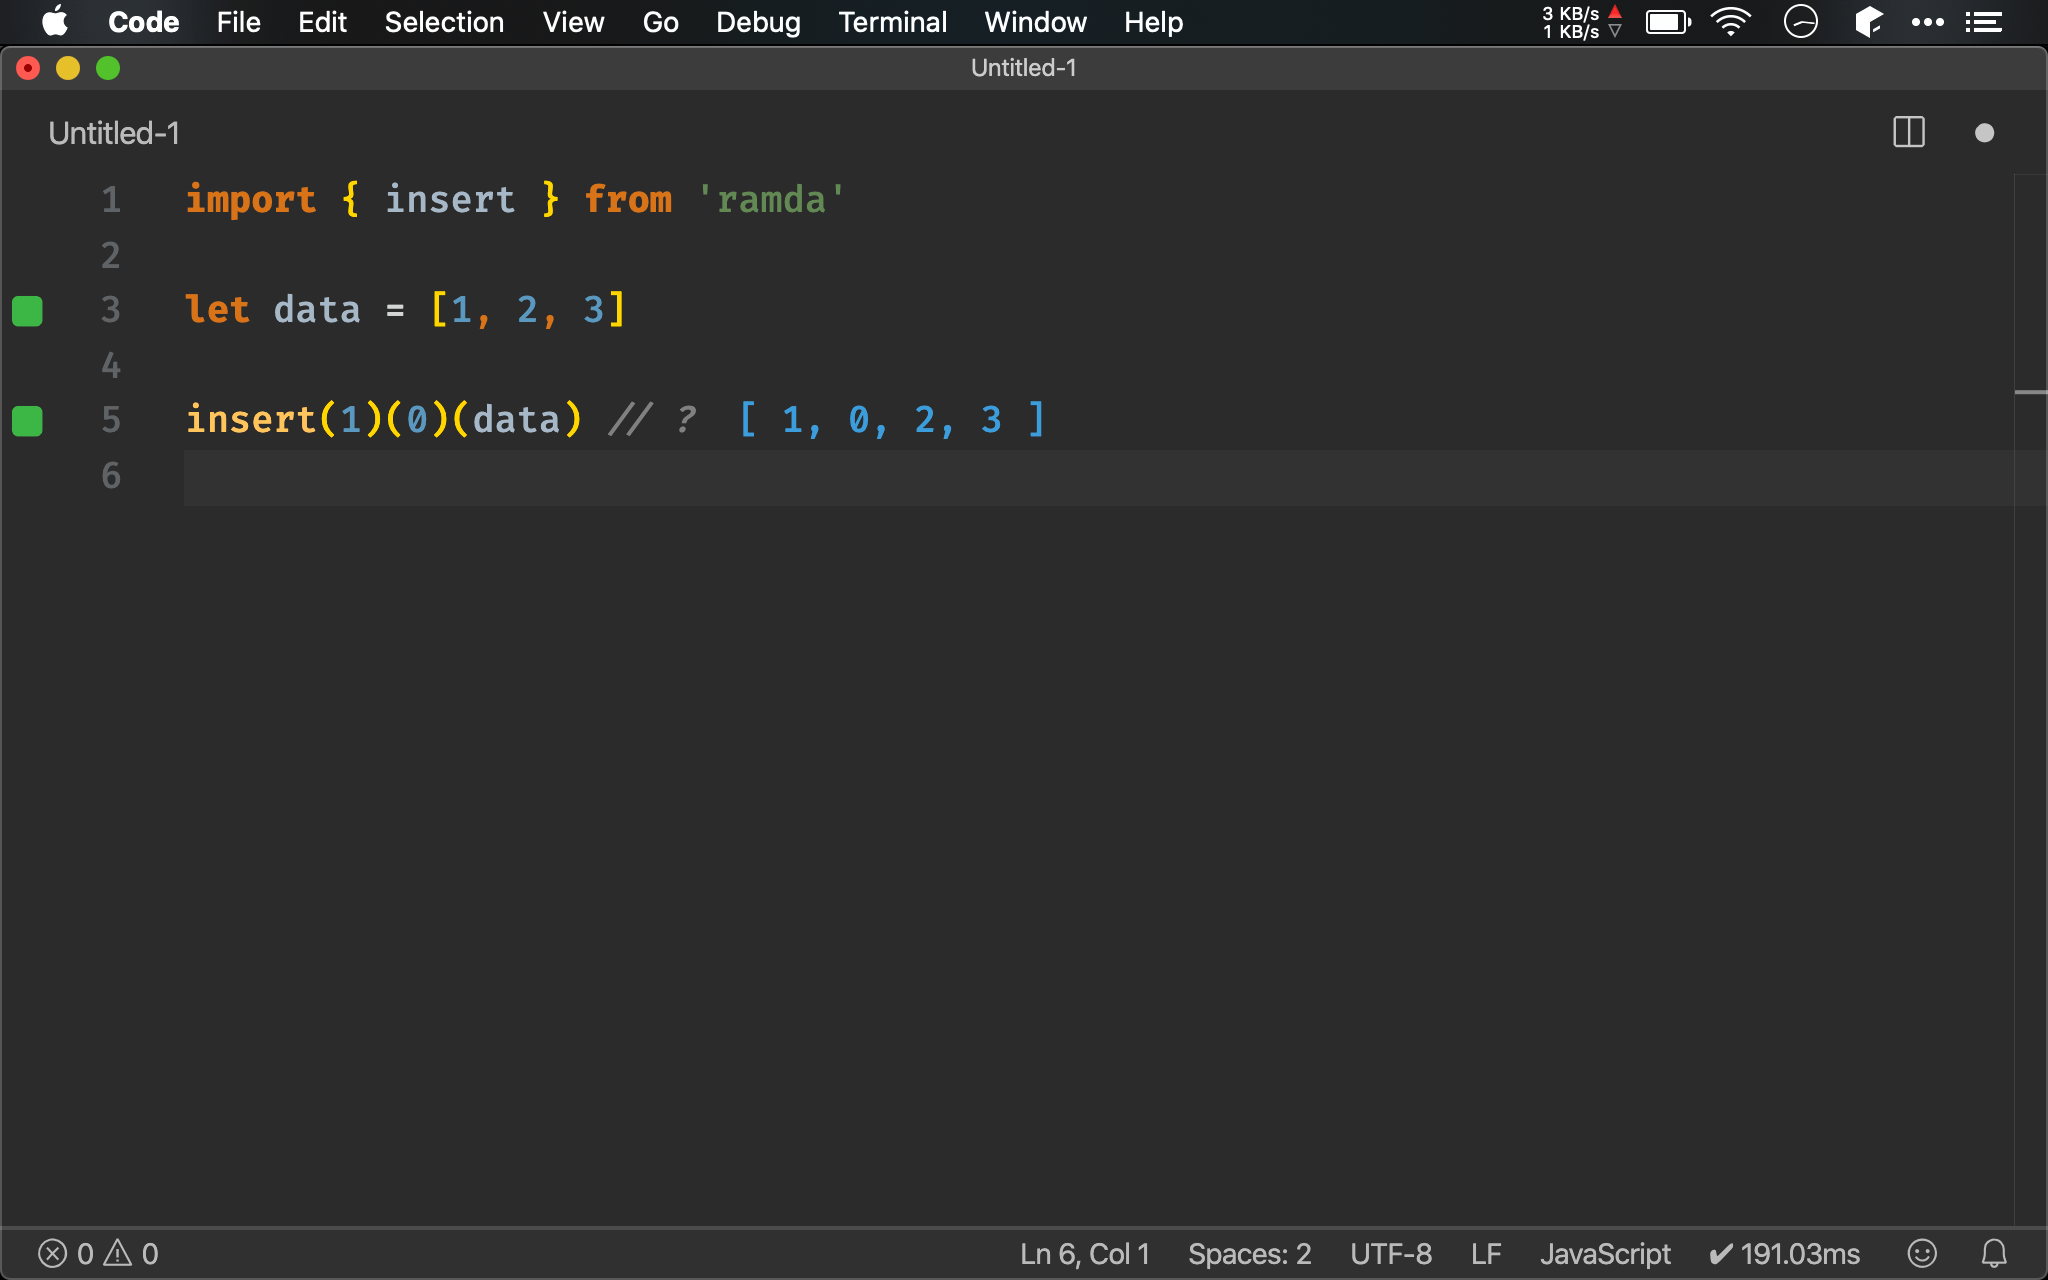Click the 'let' keyword on line 3
Viewport: 2048px width, 1280px height.
point(218,310)
